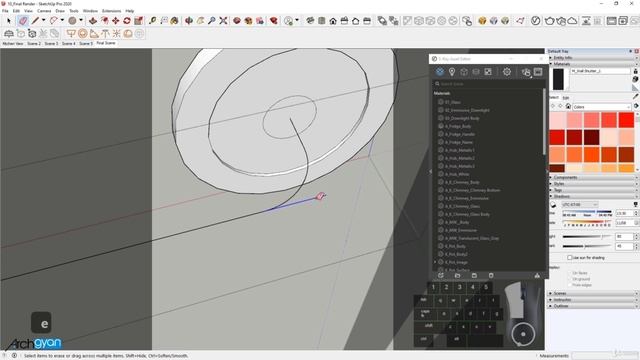Click the bright red color swatch
Image resolution: width=640 pixels, height=360 pixels.
626,120
